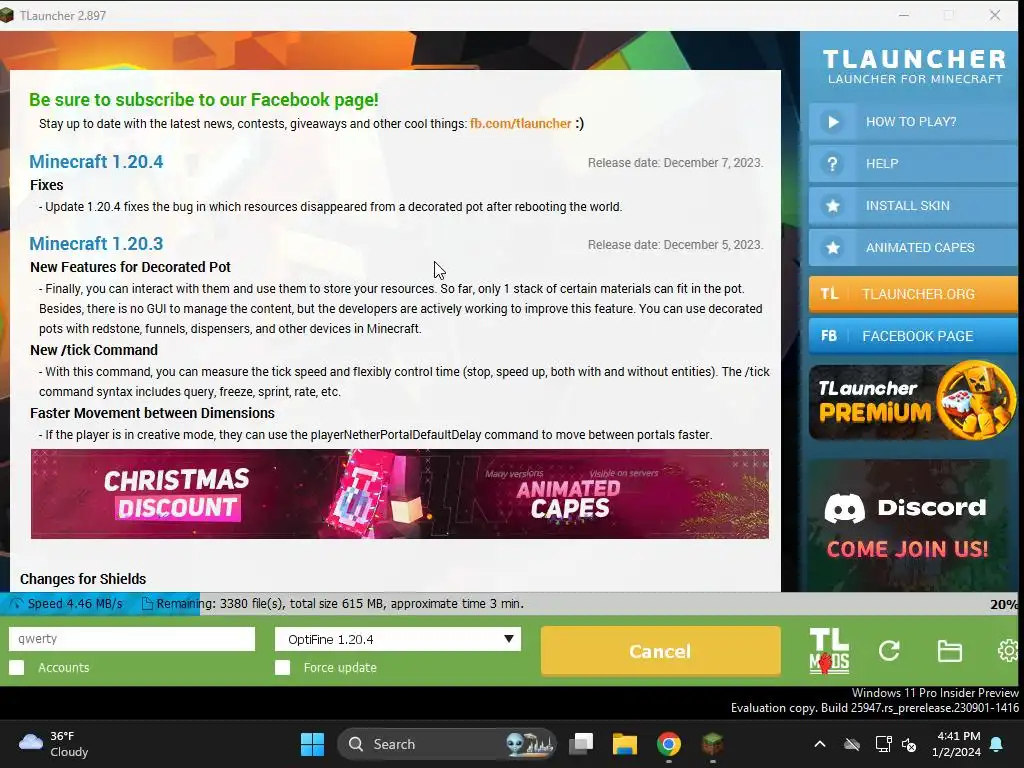Click the muted speaker tray icon
Image resolution: width=1024 pixels, height=768 pixels.
point(908,744)
